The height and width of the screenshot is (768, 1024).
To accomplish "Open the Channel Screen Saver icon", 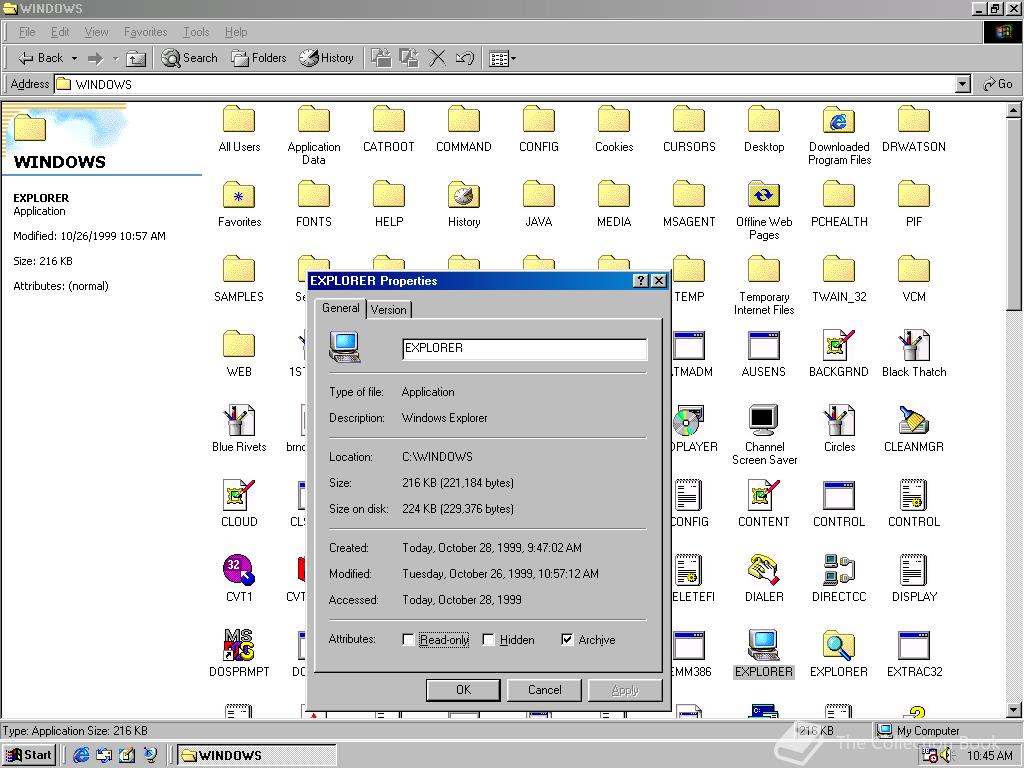I will click(x=764, y=420).
